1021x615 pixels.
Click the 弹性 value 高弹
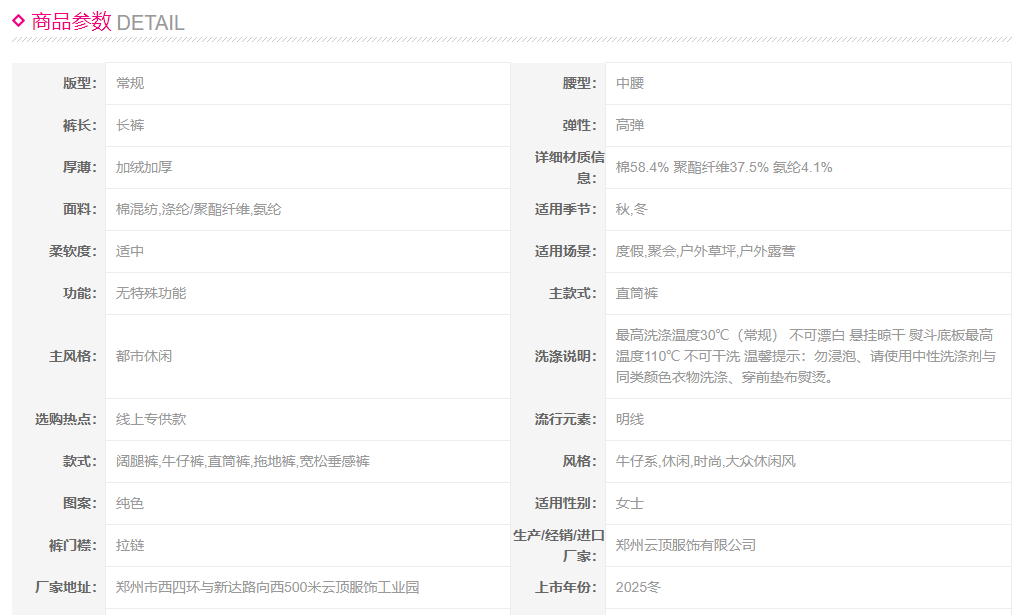click(630, 125)
